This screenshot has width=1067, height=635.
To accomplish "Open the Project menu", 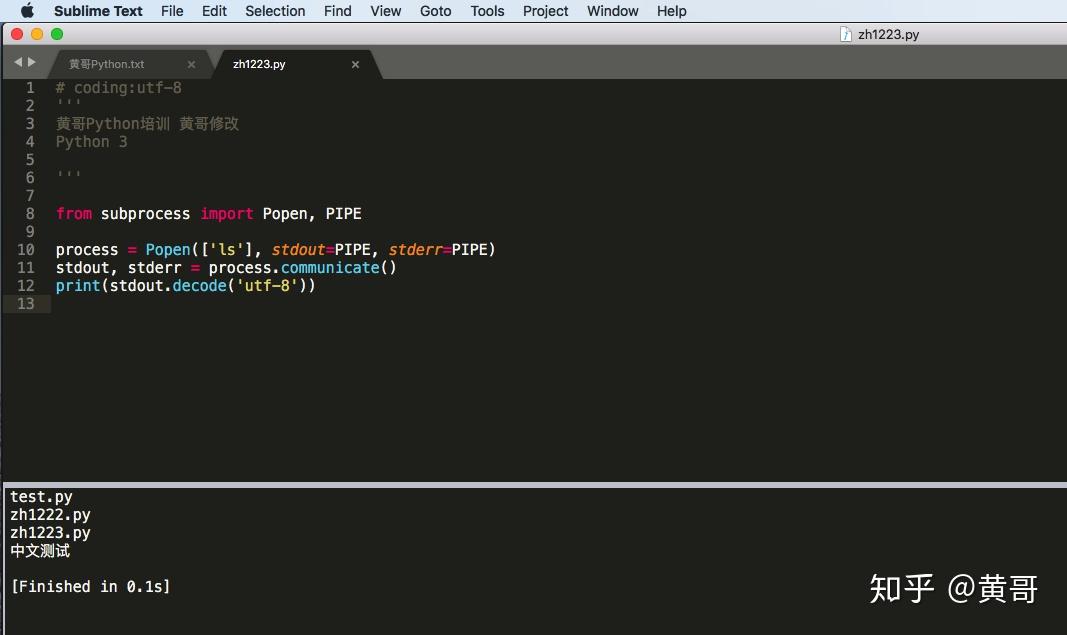I will [545, 11].
